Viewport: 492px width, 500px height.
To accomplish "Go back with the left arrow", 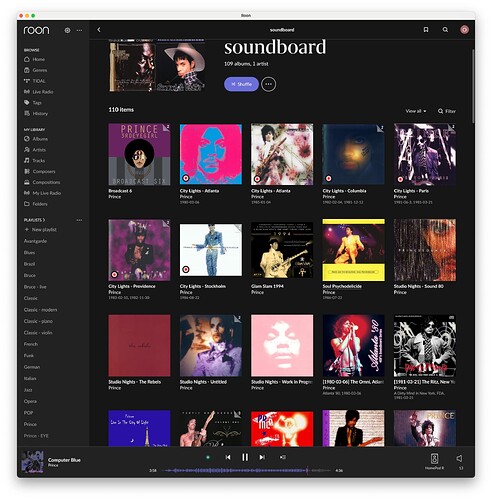I will 99,30.
